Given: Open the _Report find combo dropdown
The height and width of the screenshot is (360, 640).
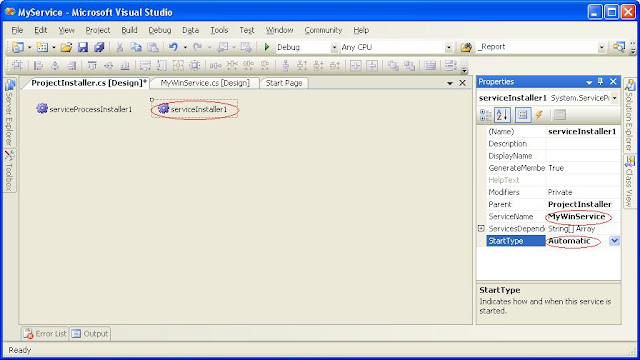Looking at the screenshot, I should [601, 47].
